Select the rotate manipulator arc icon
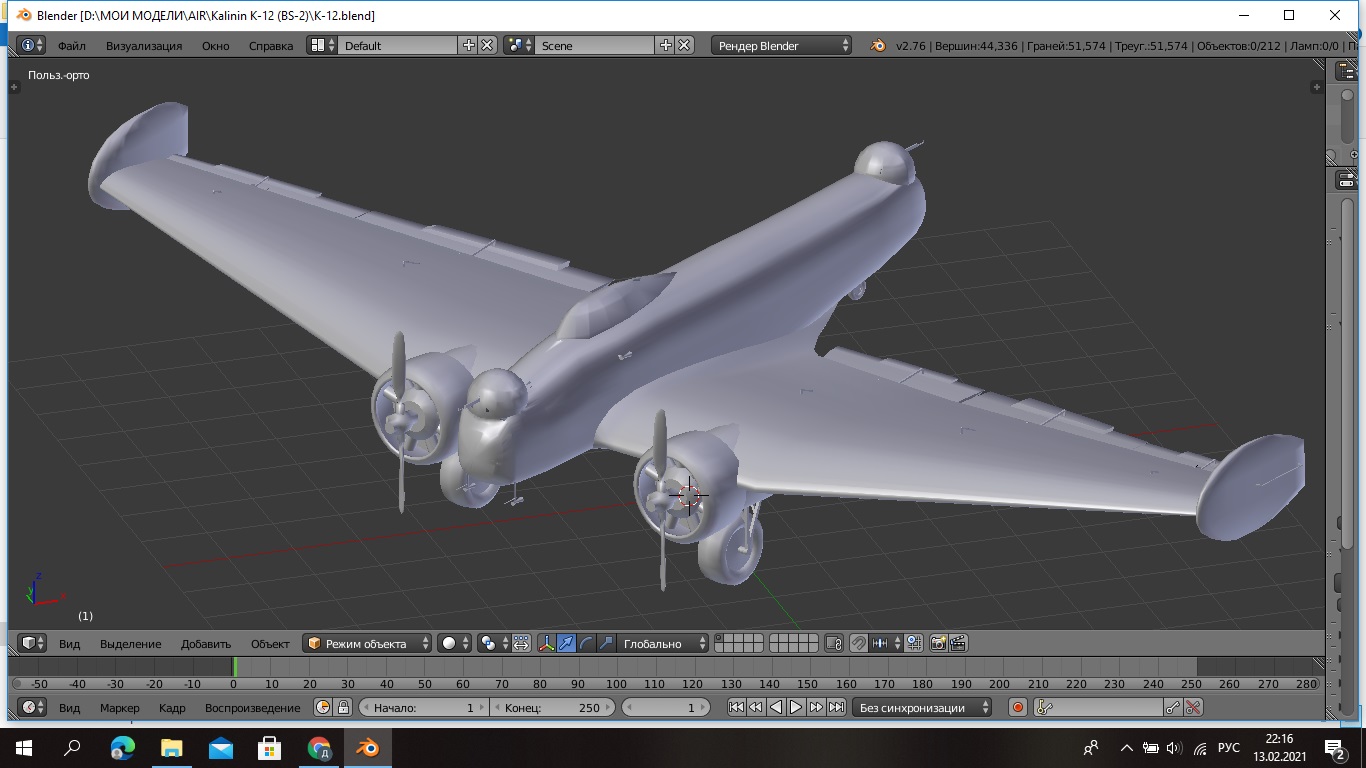This screenshot has width=1366, height=768. click(586, 643)
